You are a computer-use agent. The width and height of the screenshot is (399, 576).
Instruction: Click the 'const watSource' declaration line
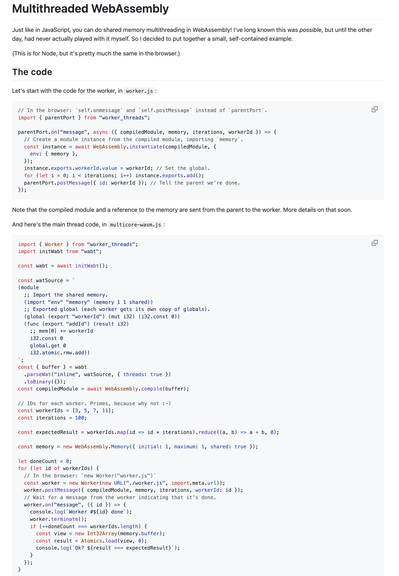46,281
